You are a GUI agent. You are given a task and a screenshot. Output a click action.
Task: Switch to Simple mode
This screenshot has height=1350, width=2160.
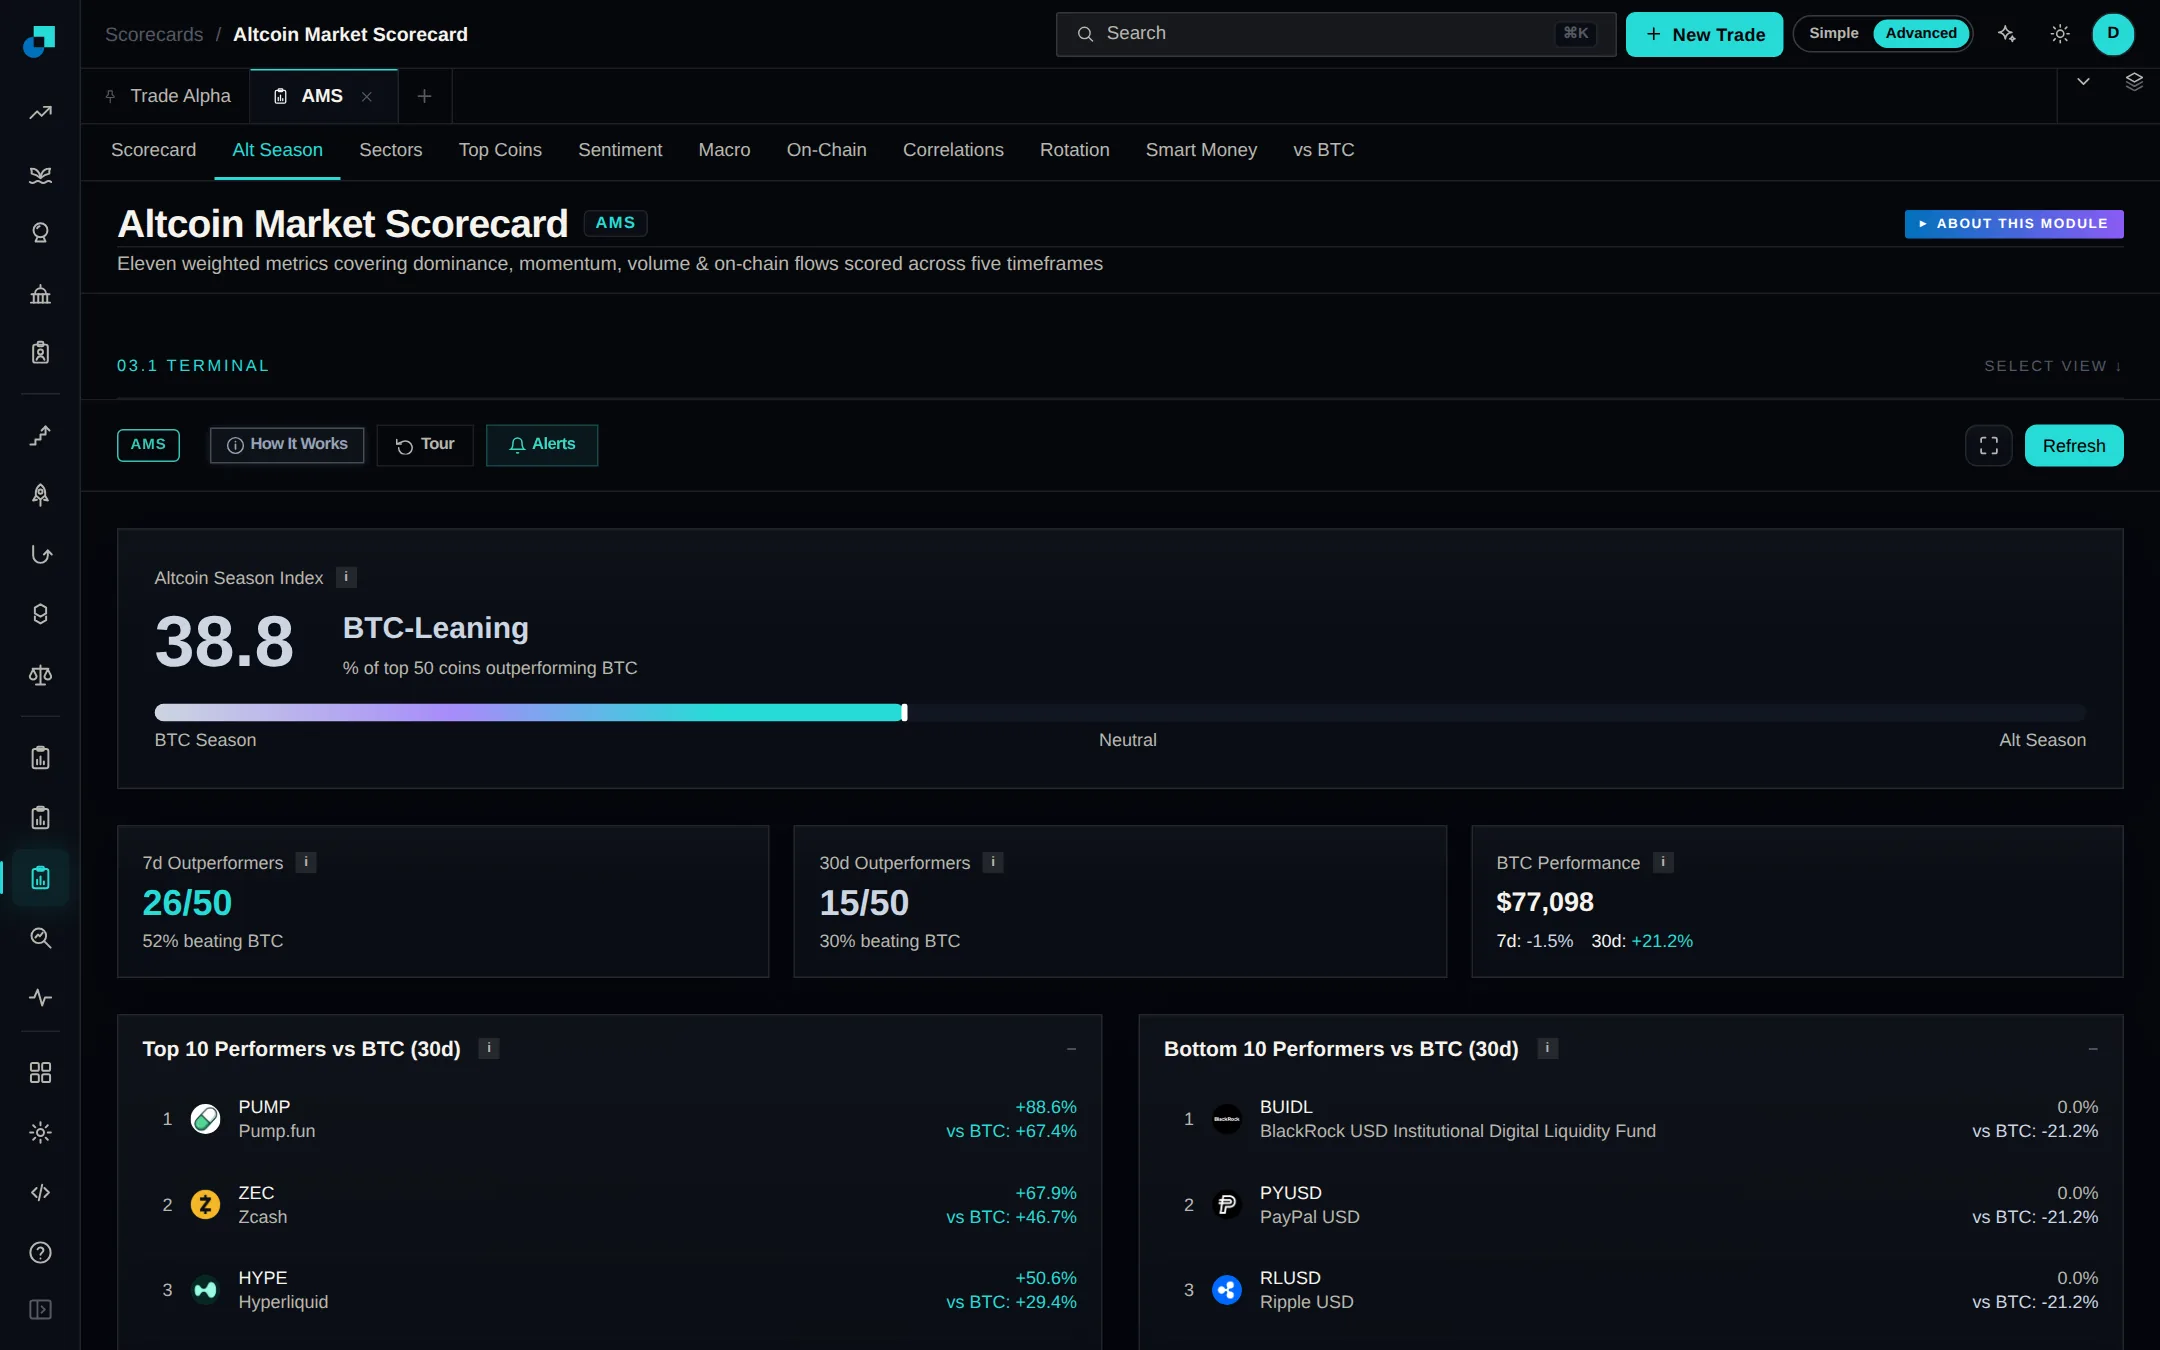[x=1833, y=34]
